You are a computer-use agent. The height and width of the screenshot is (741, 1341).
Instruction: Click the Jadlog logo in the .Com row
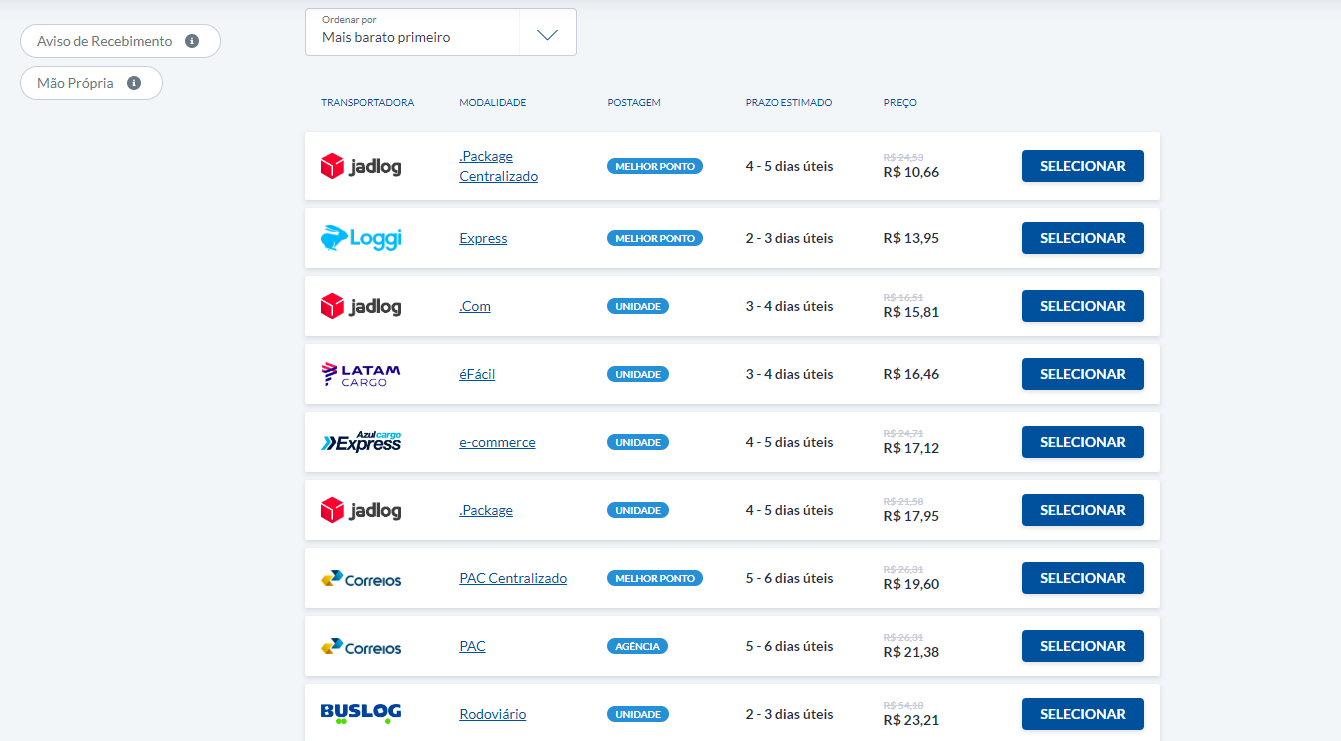point(360,306)
